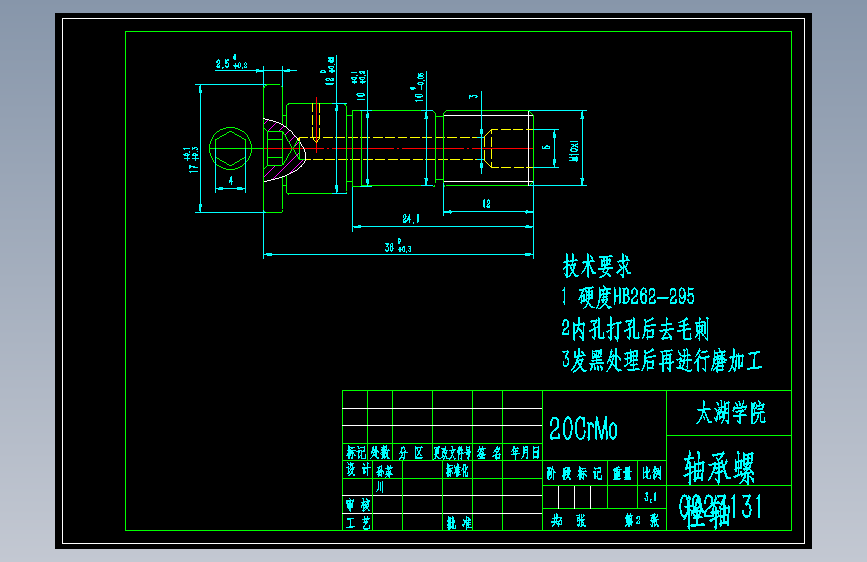
Task: Select the 年月日 header cell
Action: (x=523, y=452)
